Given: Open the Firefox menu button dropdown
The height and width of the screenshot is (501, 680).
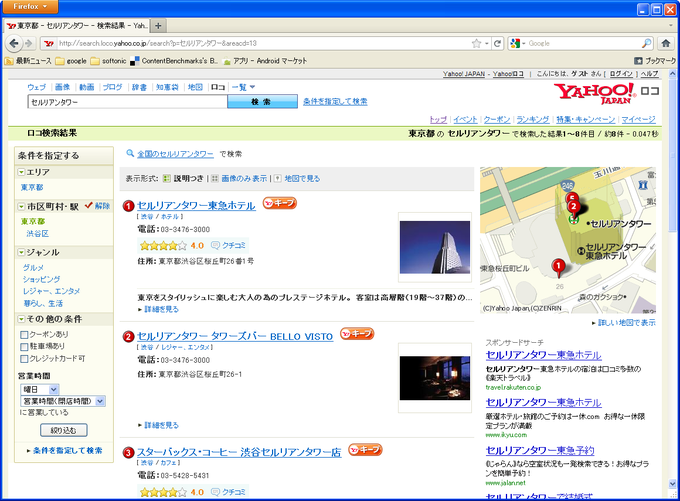Looking at the screenshot, I should coord(30,7).
